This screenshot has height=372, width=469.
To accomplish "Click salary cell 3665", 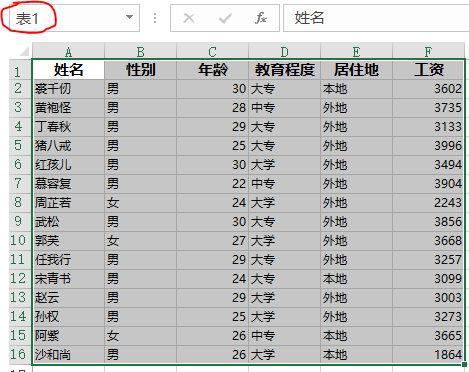I will tap(428, 336).
